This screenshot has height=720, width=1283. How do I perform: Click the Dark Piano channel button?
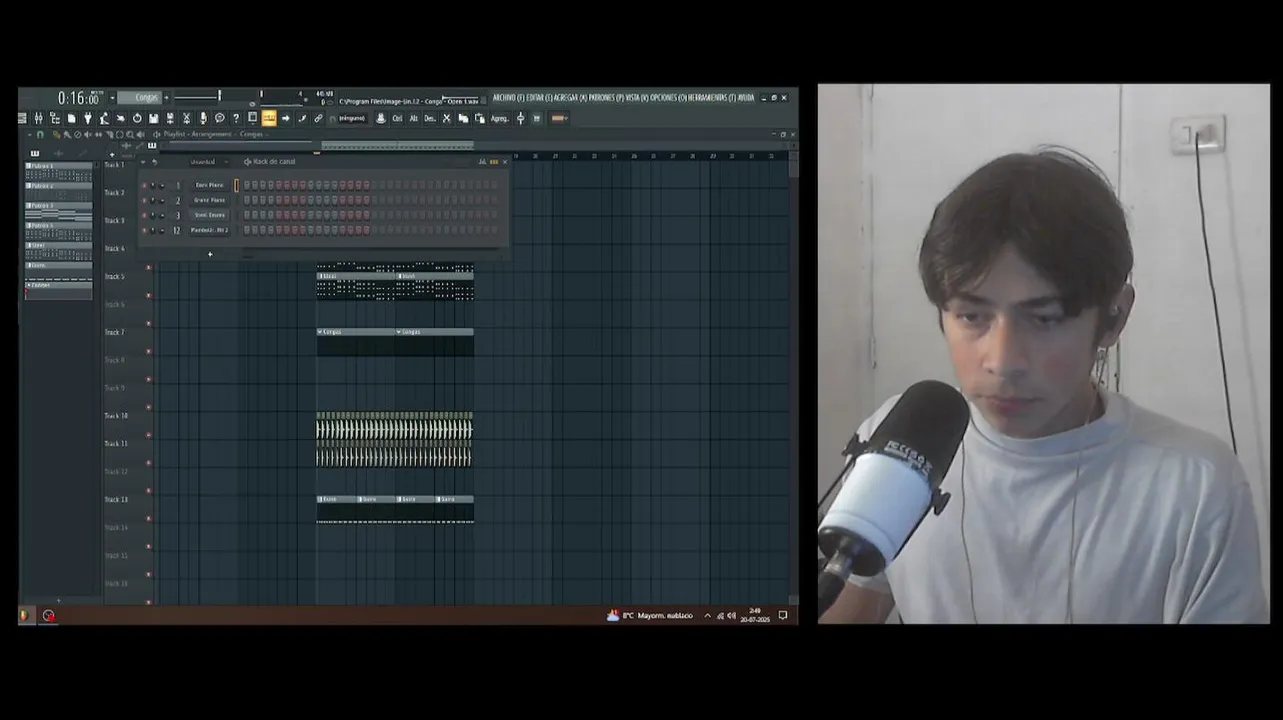[x=210, y=185]
